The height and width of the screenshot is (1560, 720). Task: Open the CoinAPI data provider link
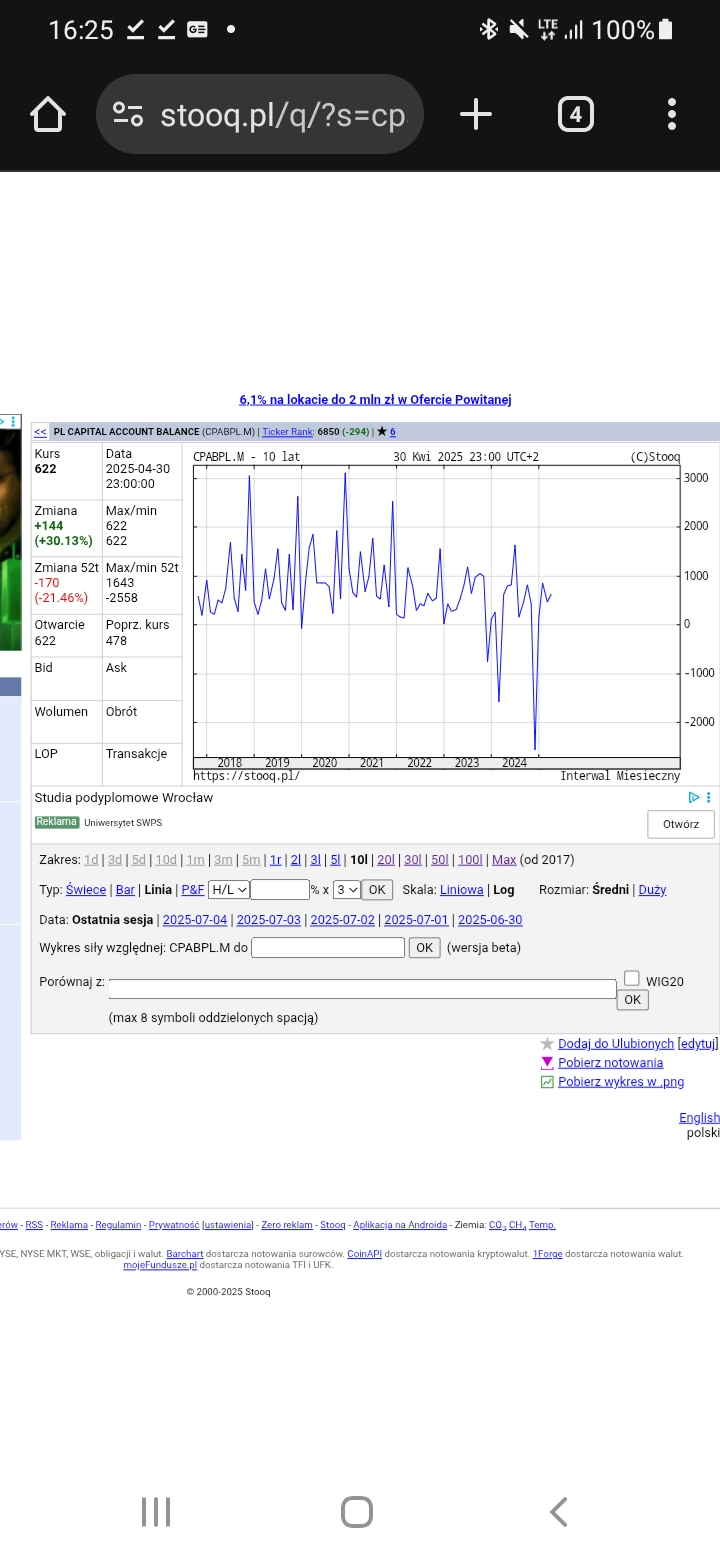[x=364, y=1254]
